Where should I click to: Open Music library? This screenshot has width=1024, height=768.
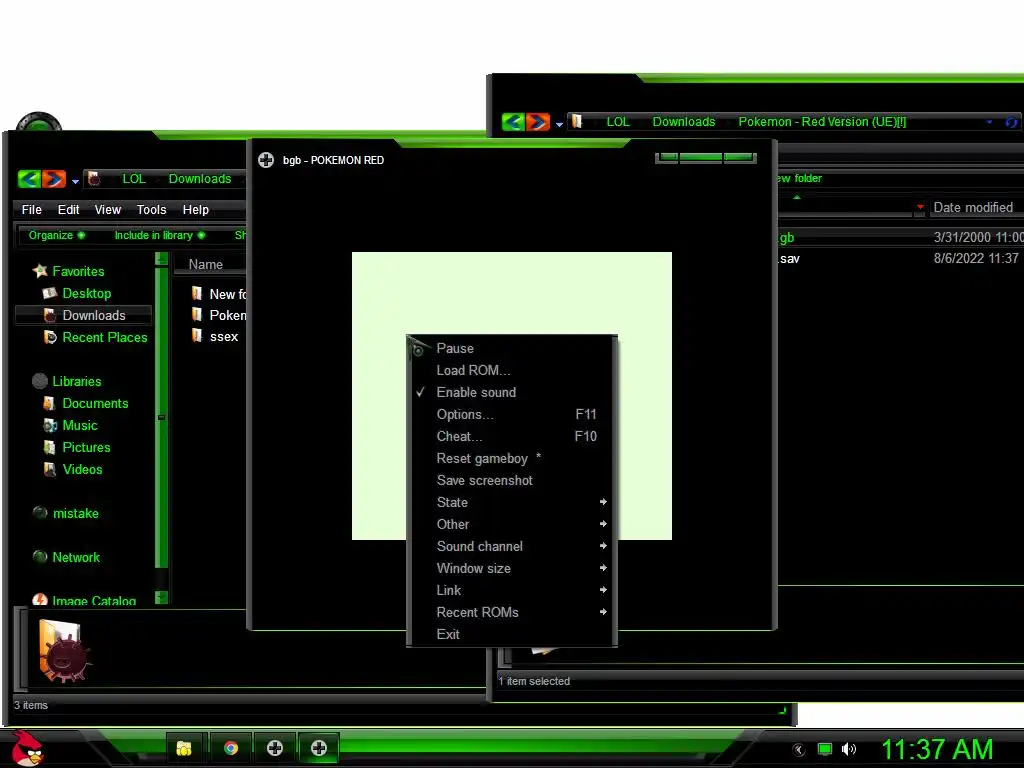[80, 426]
